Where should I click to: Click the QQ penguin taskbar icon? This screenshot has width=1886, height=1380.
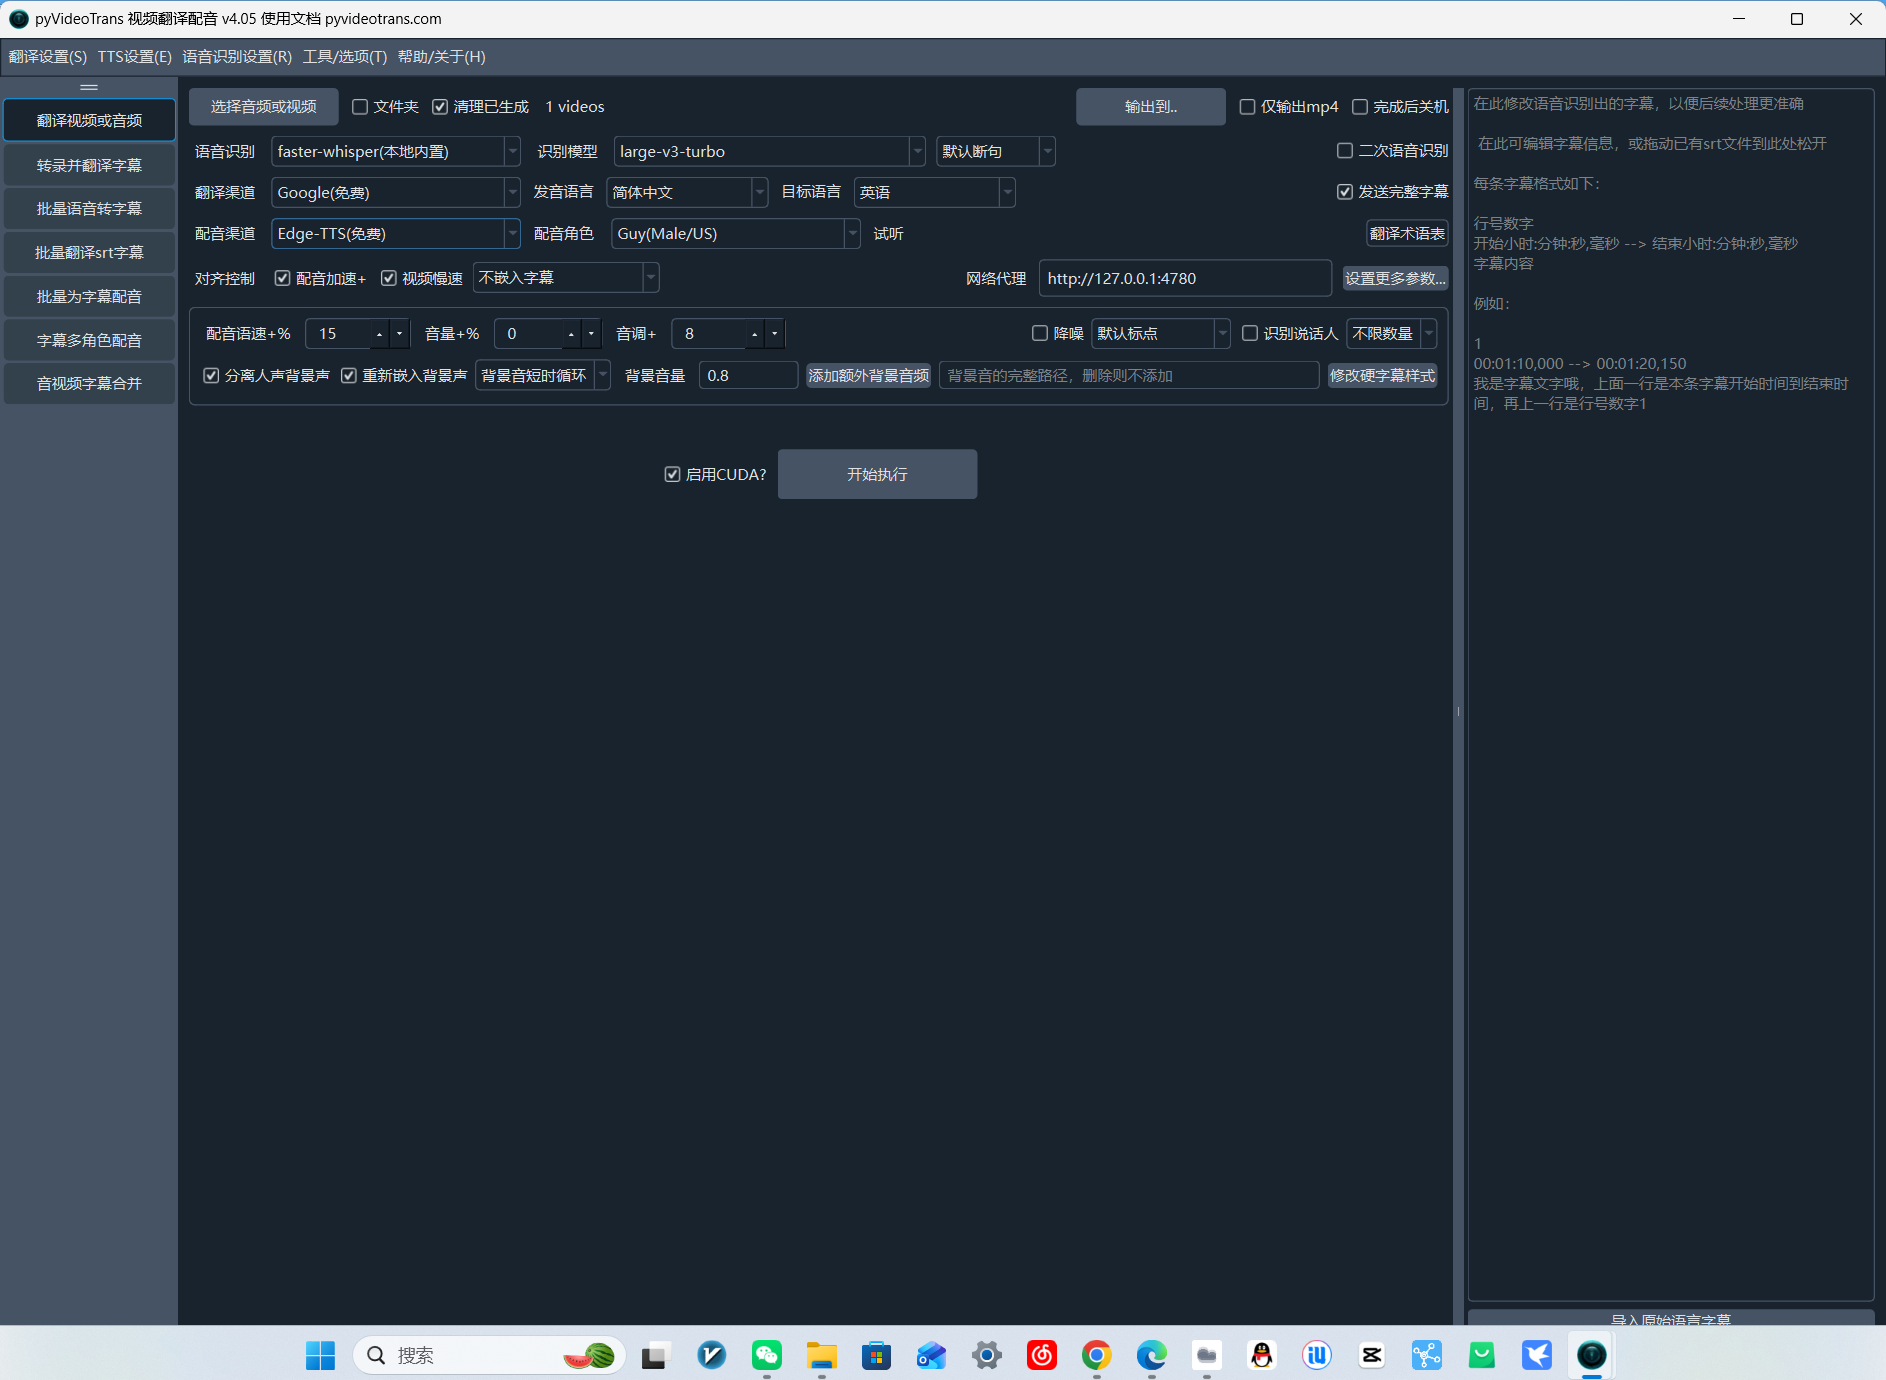pos(1262,1355)
